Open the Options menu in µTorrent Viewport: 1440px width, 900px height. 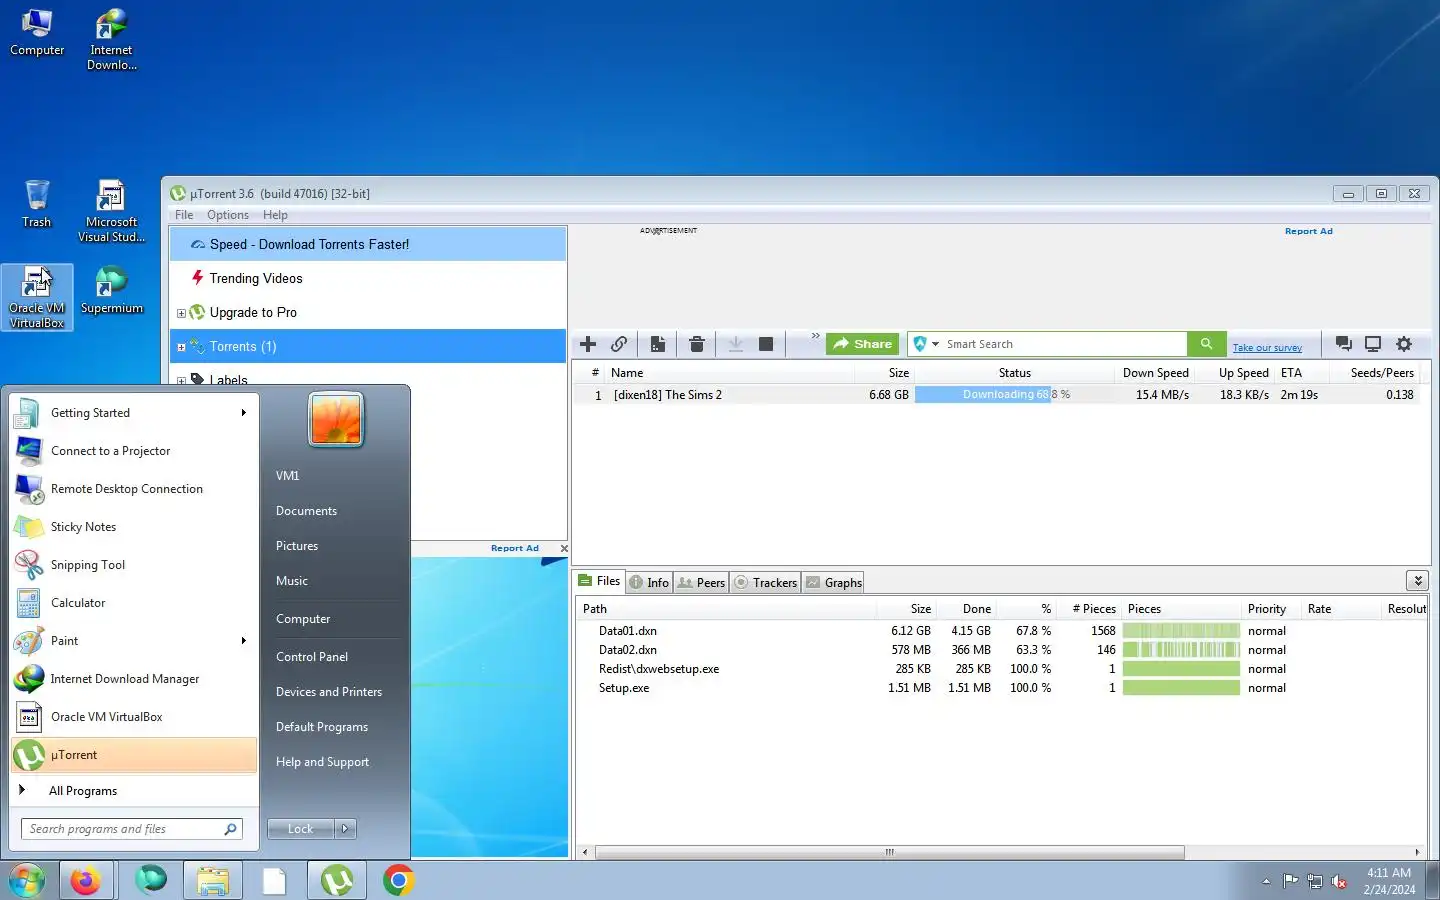coord(228,215)
